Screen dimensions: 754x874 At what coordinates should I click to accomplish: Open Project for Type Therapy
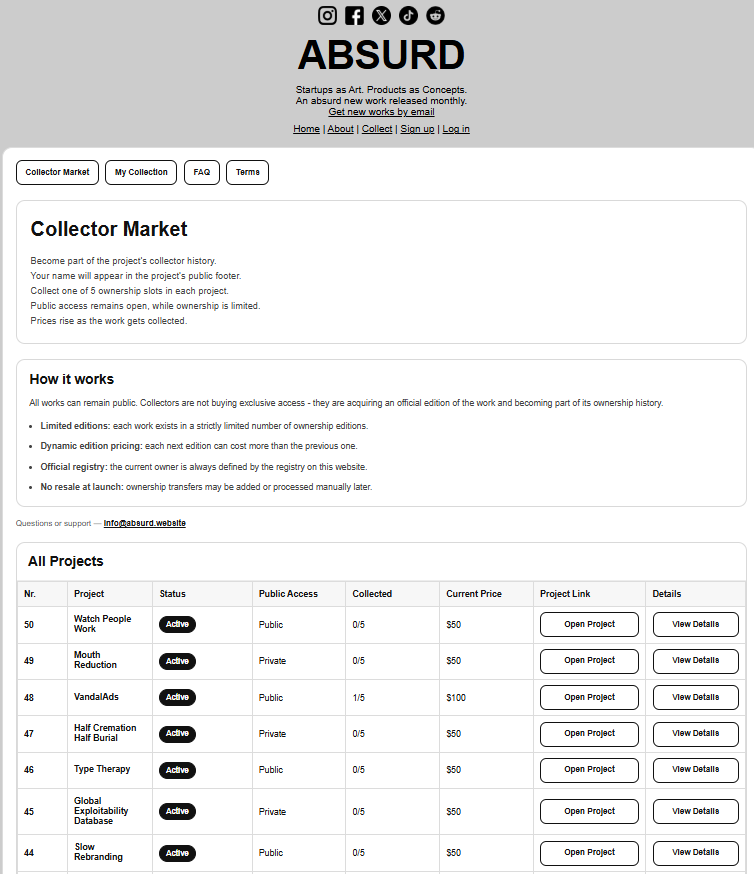point(589,770)
